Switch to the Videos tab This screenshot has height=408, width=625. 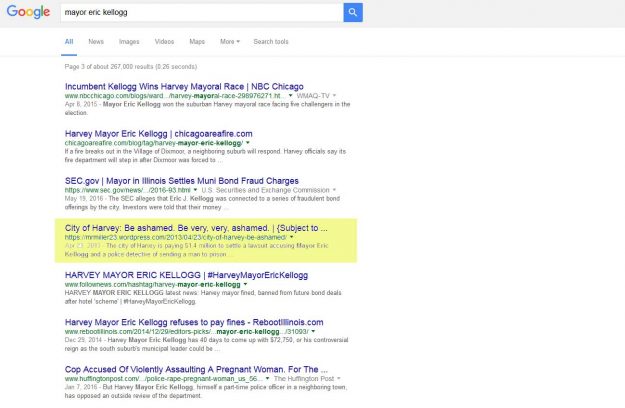click(164, 41)
